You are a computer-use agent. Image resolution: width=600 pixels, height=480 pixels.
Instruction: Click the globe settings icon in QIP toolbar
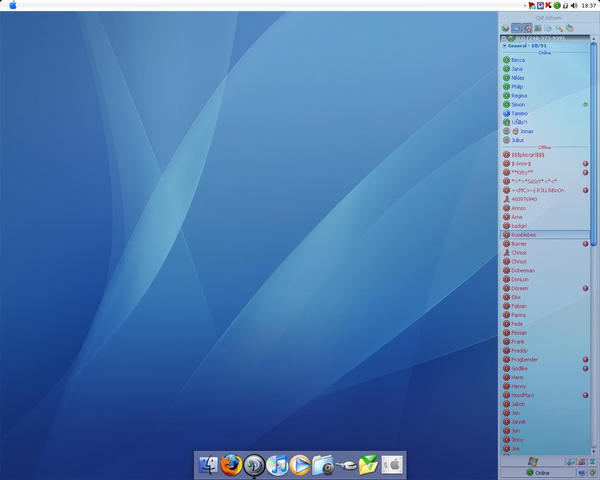click(570, 28)
